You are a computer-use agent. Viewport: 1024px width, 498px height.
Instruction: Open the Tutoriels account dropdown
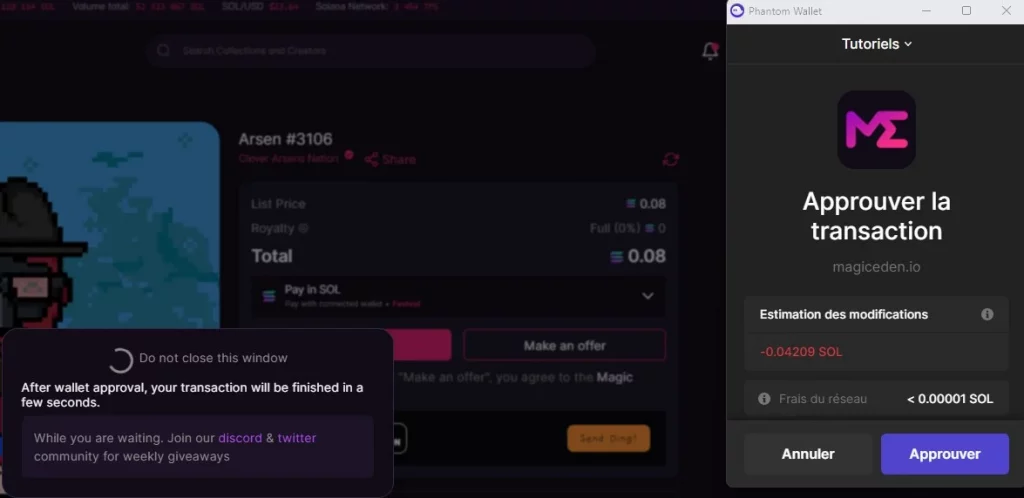coord(876,44)
